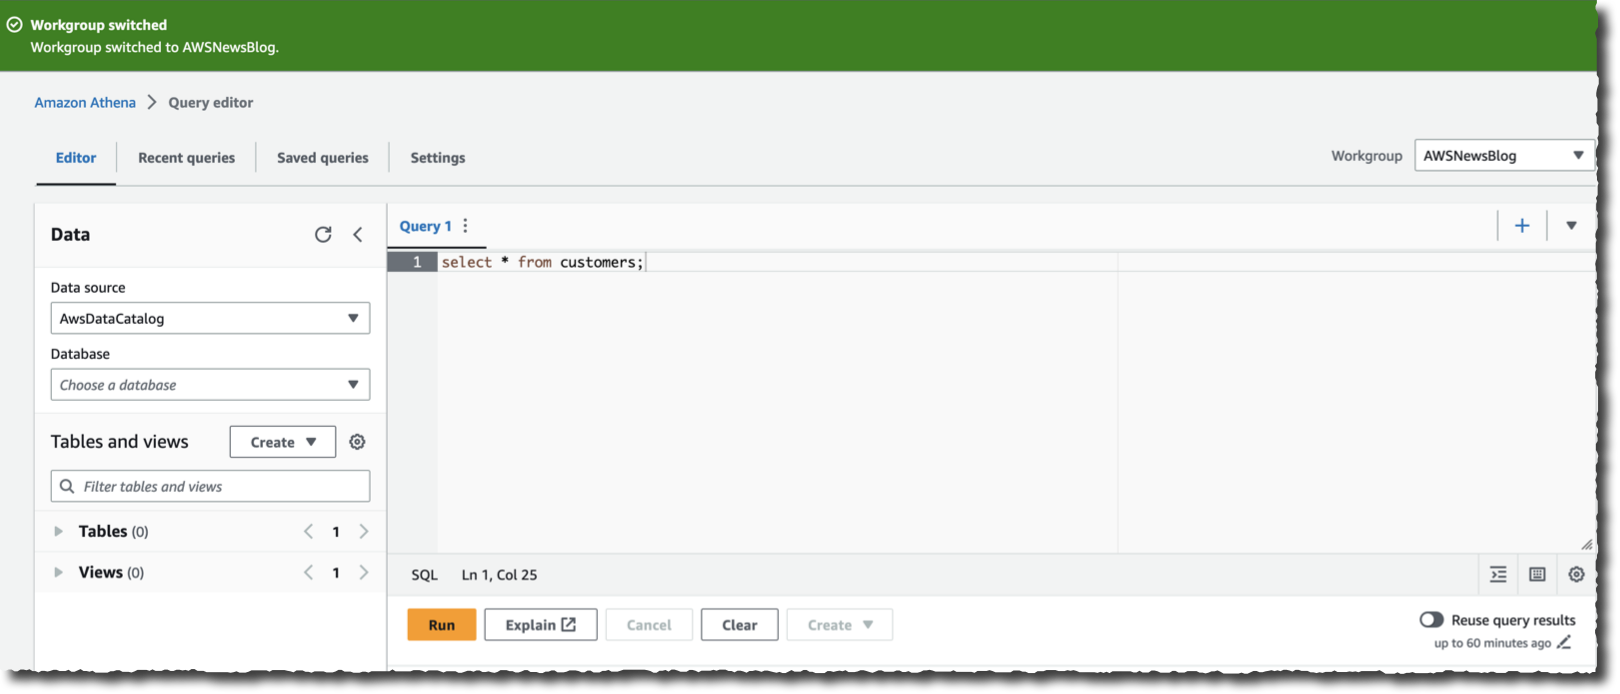Click the Tables and views heading
The image size is (1620, 694).
click(120, 442)
